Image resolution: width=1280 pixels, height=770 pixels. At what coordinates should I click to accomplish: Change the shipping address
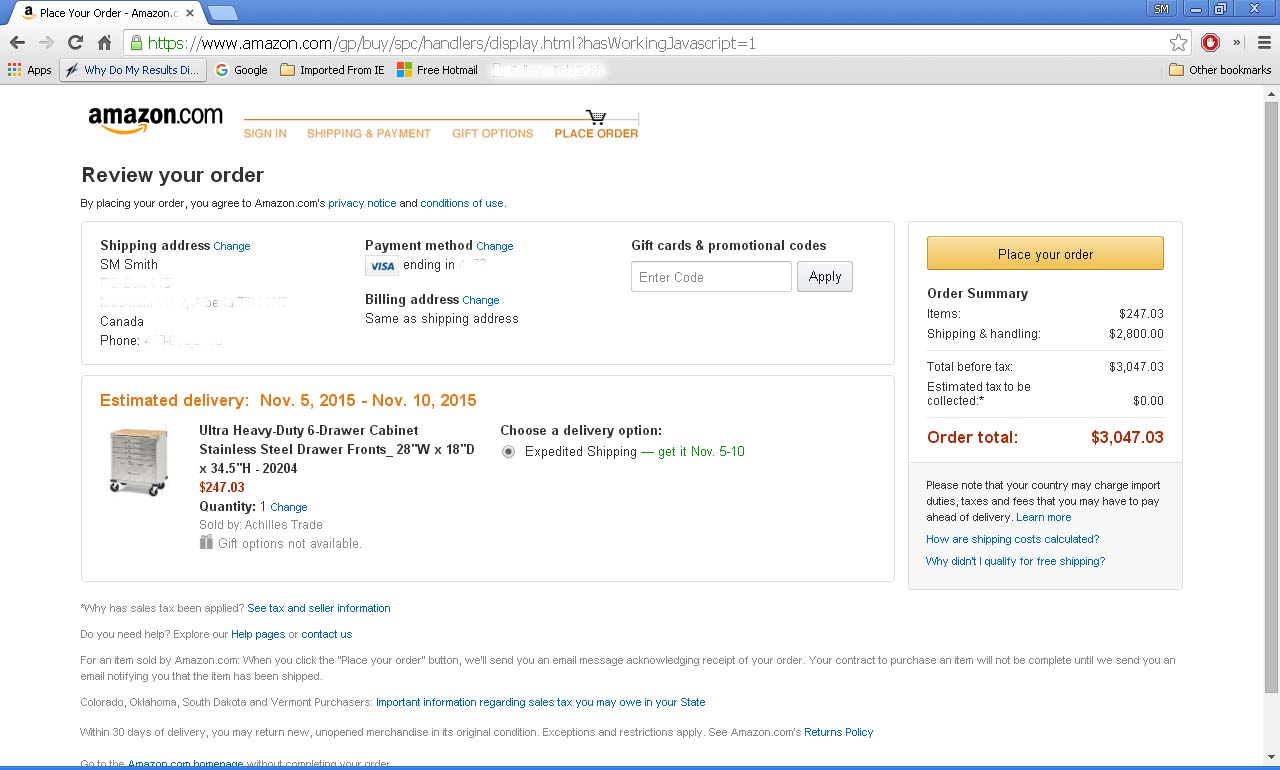[232, 246]
